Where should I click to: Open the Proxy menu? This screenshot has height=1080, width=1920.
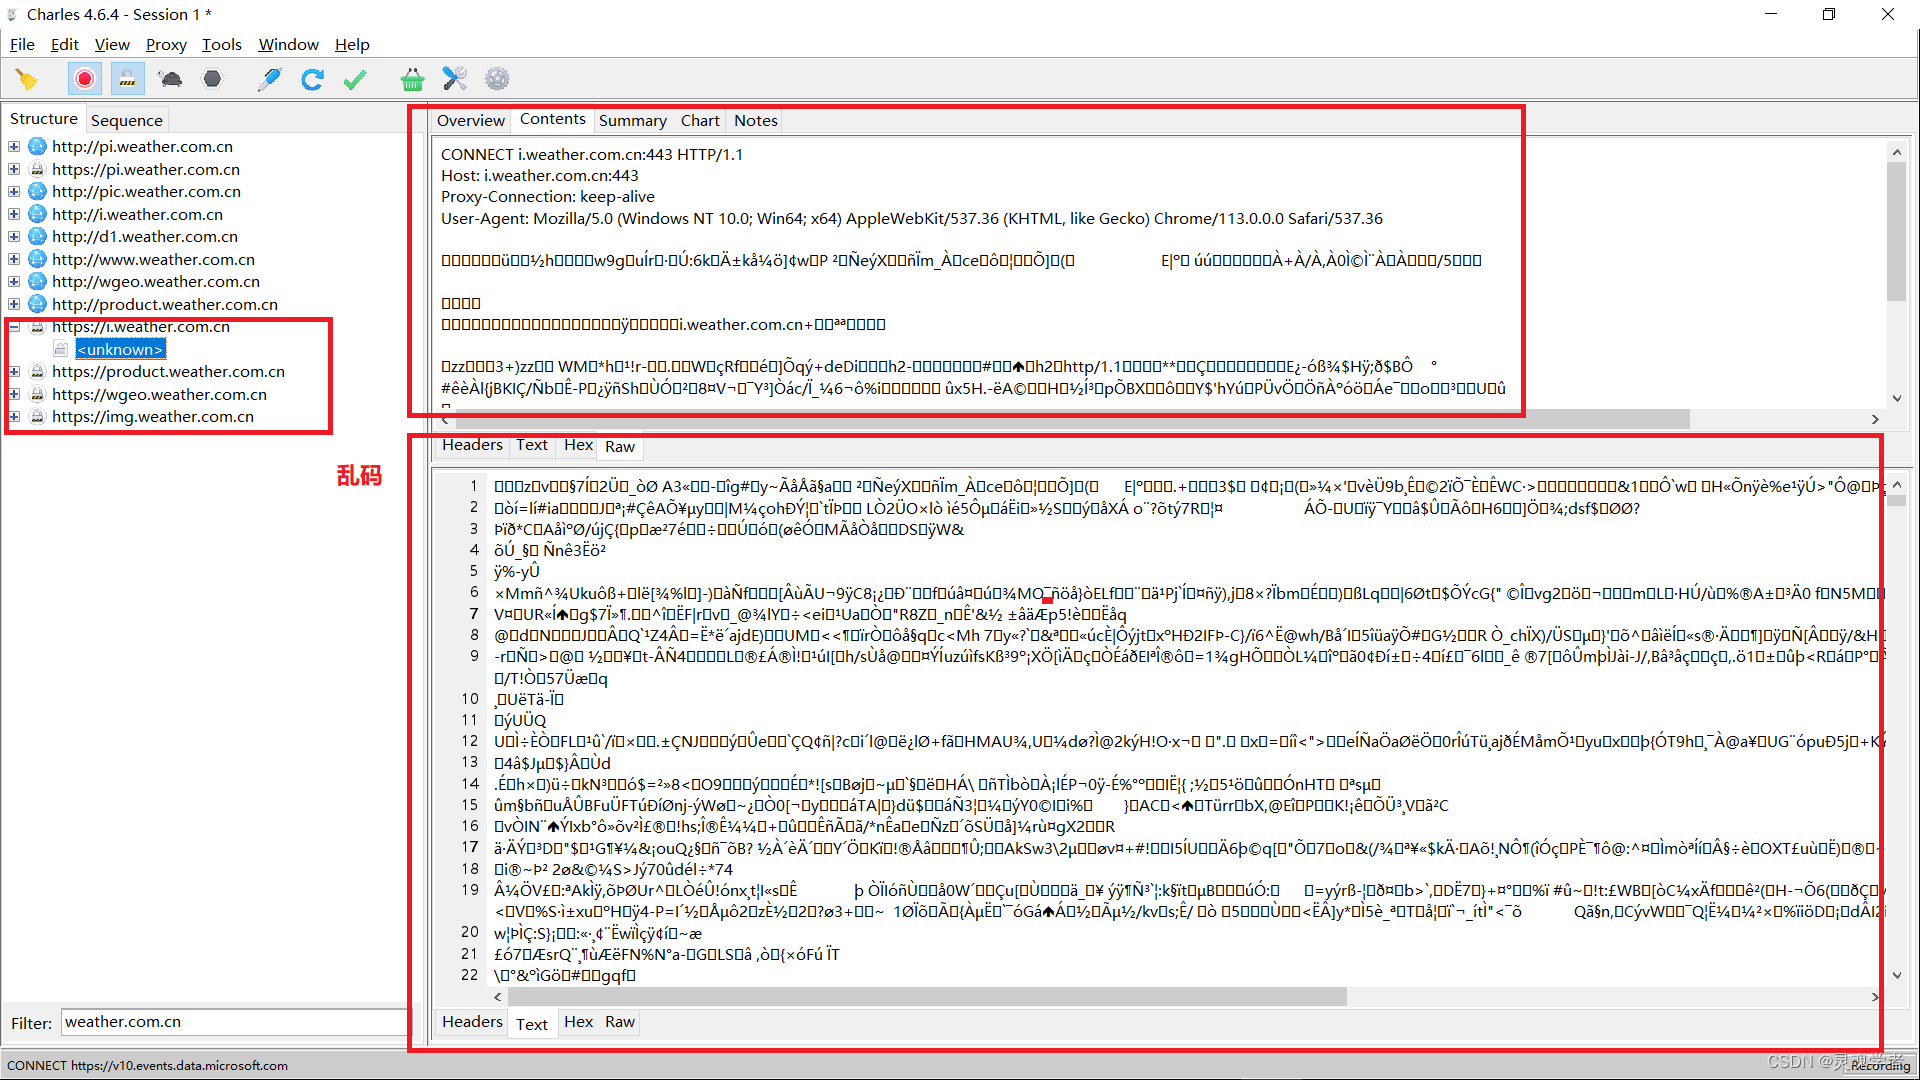166,45
